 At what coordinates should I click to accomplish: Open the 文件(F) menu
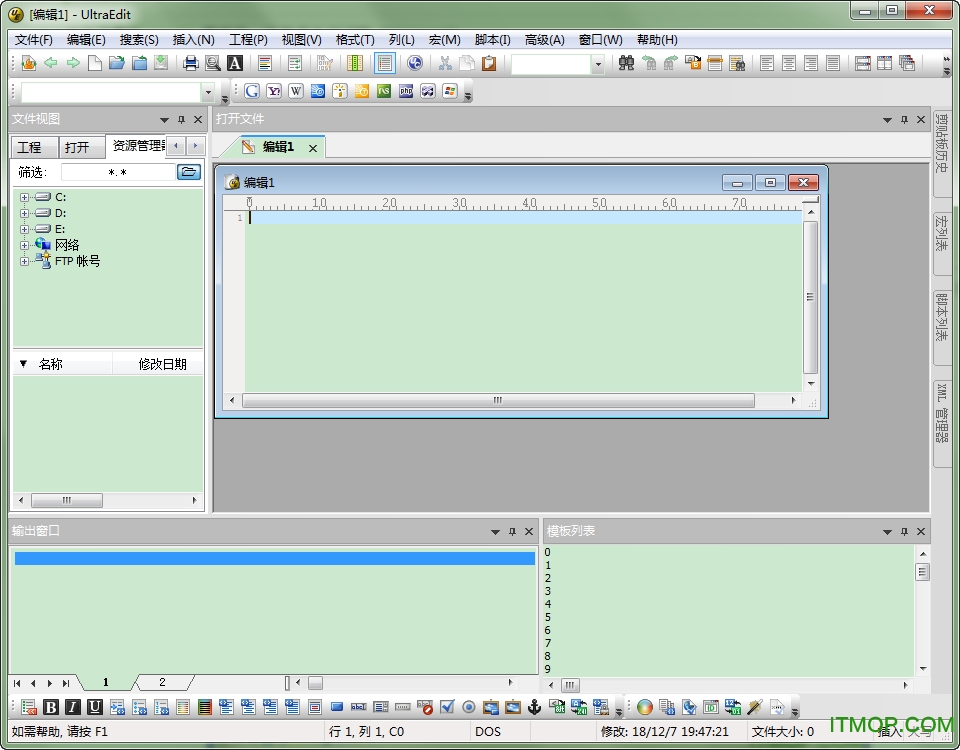point(34,40)
